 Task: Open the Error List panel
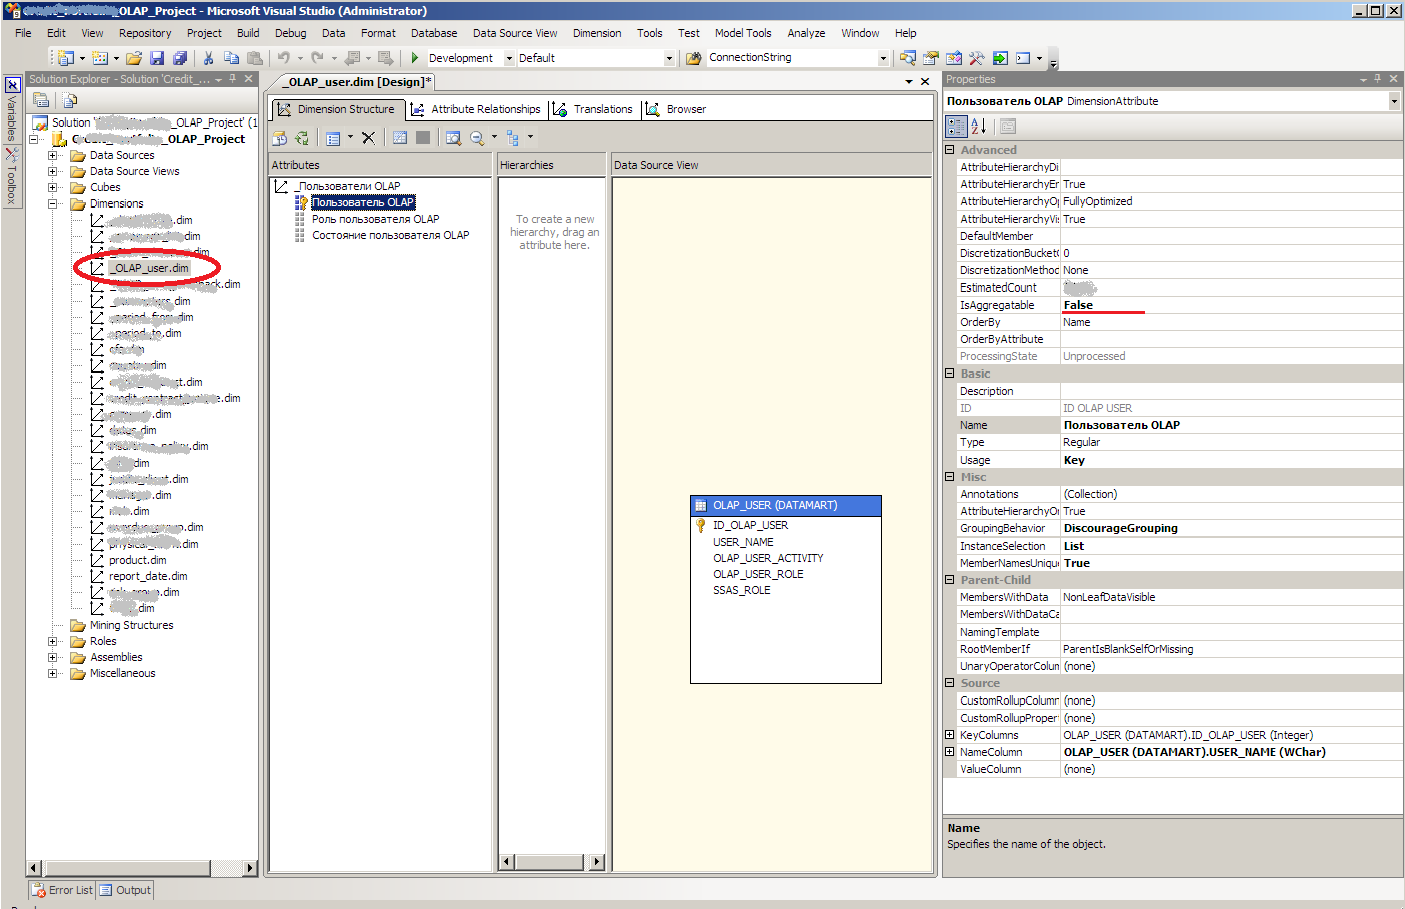pos(62,890)
